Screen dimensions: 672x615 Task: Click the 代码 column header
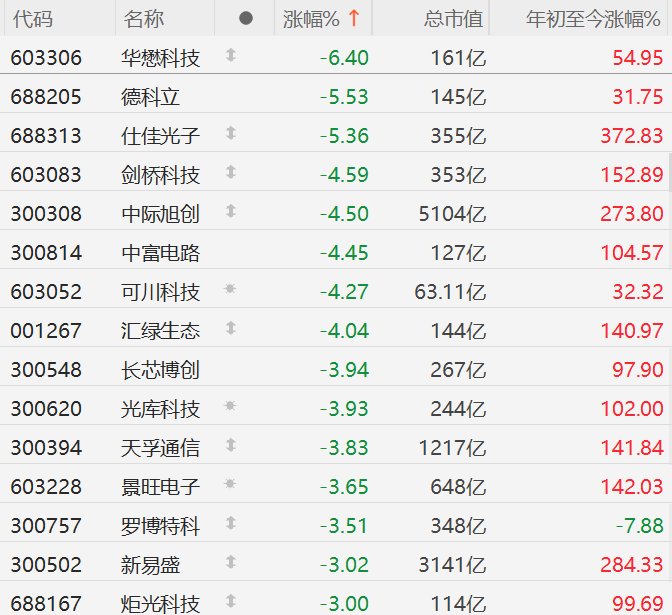point(33,19)
